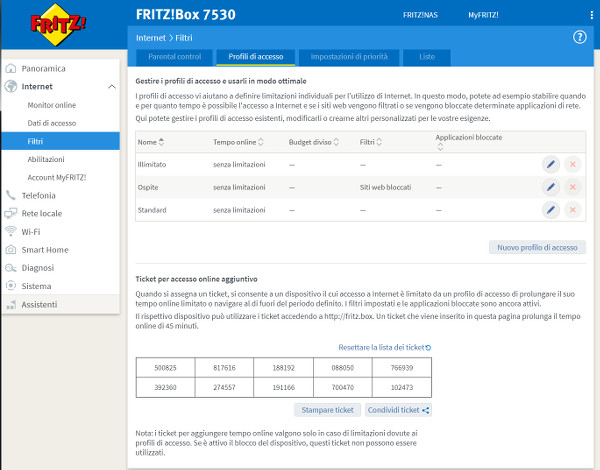Click Resettare la lista dei ticket link
Image resolution: width=600 pixels, height=470 pixels.
pos(381,348)
